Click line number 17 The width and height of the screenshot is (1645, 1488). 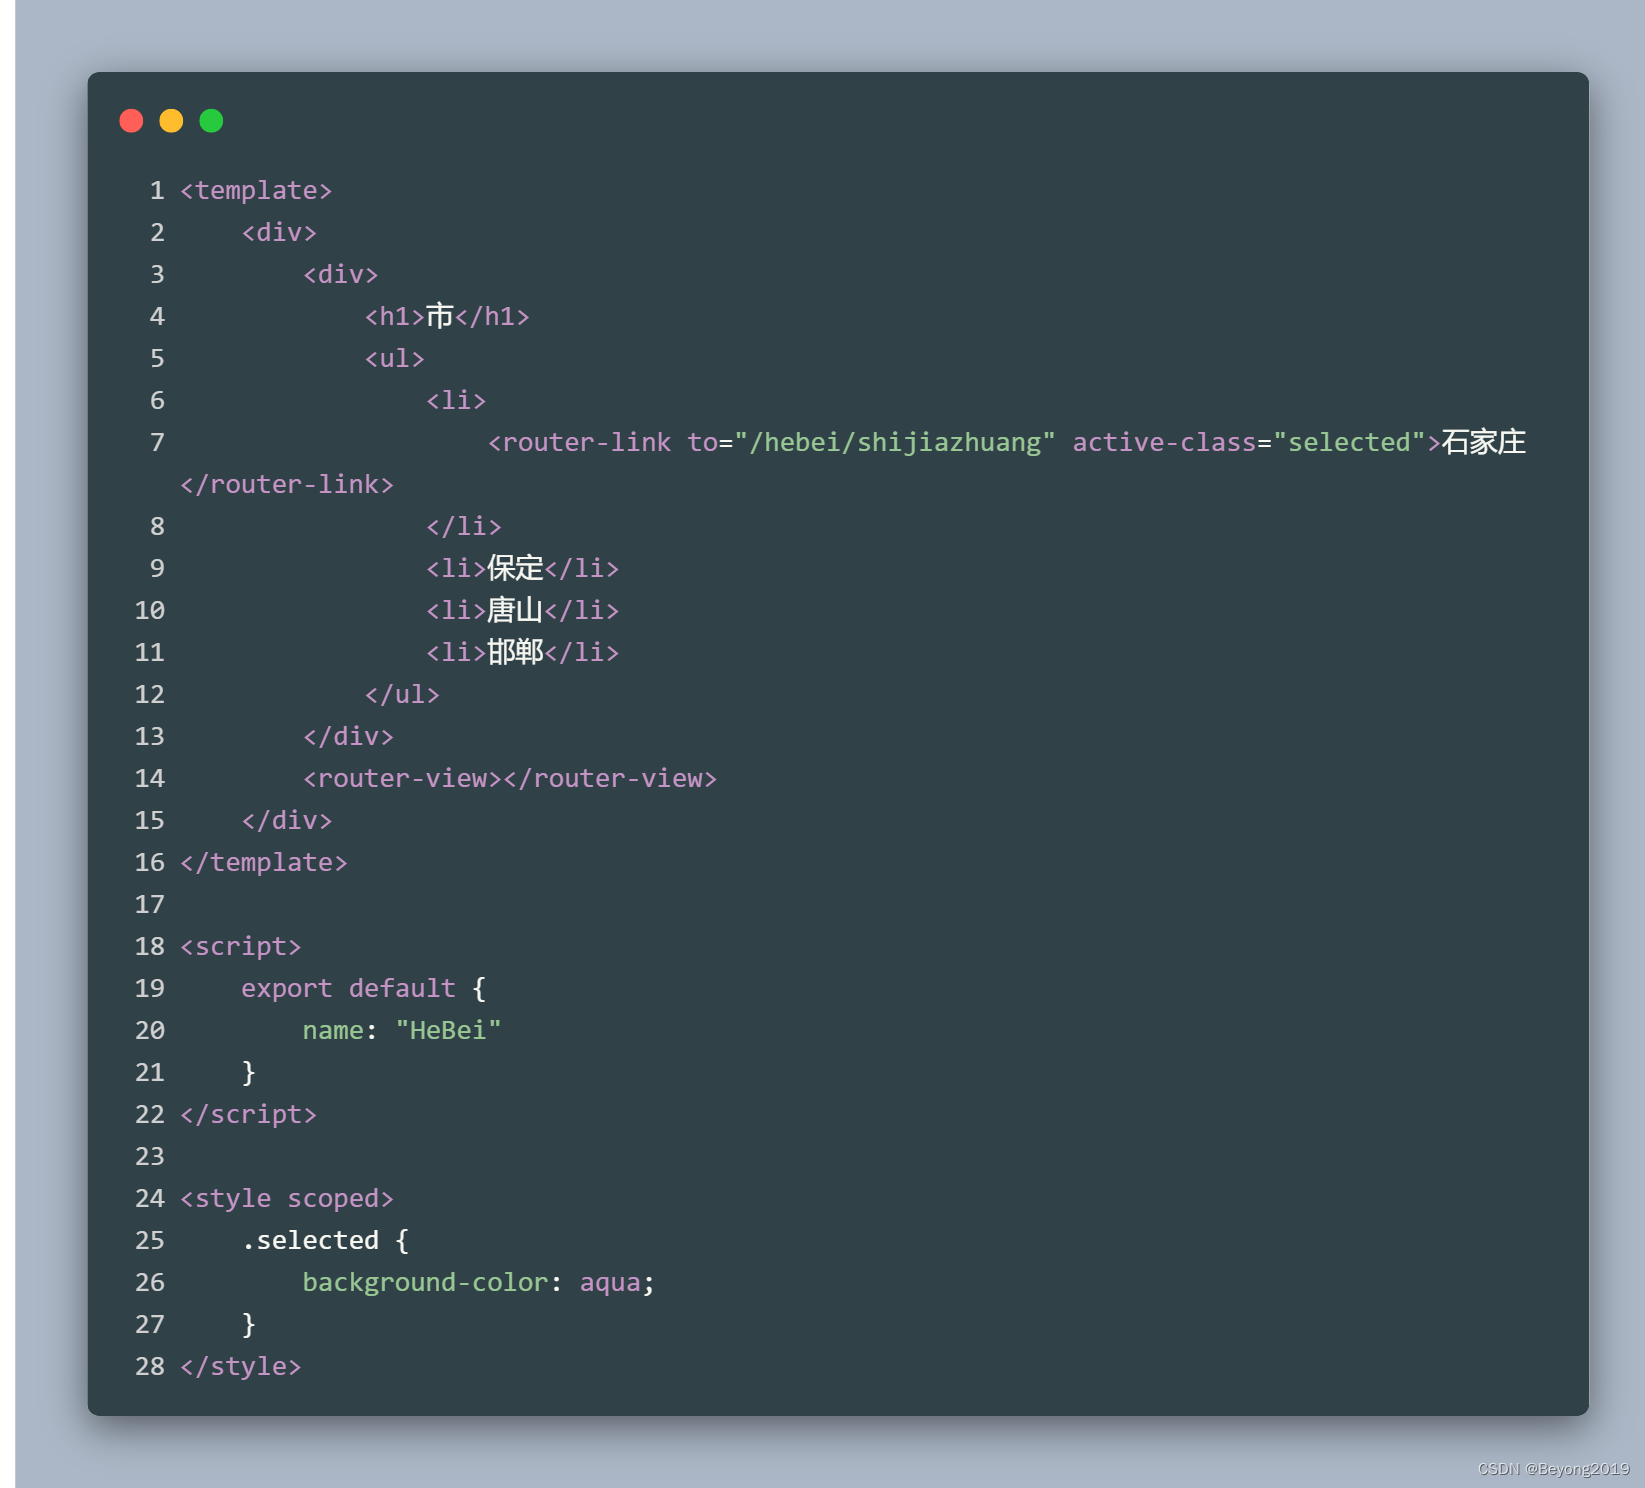(x=149, y=904)
